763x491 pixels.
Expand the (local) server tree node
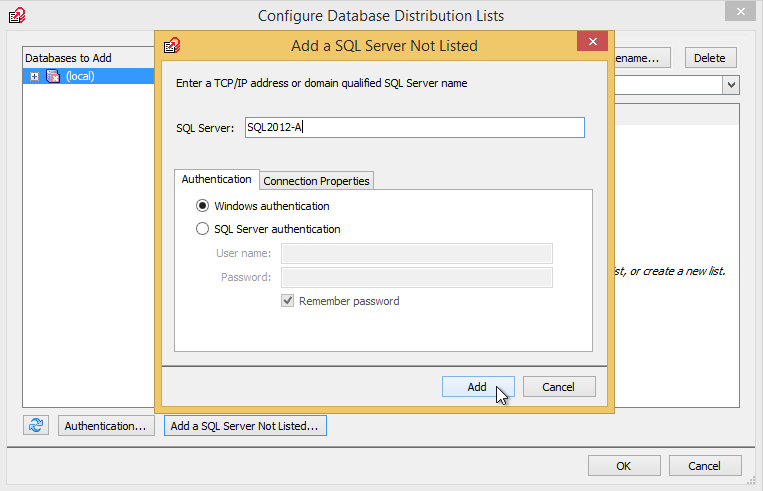tap(35, 76)
